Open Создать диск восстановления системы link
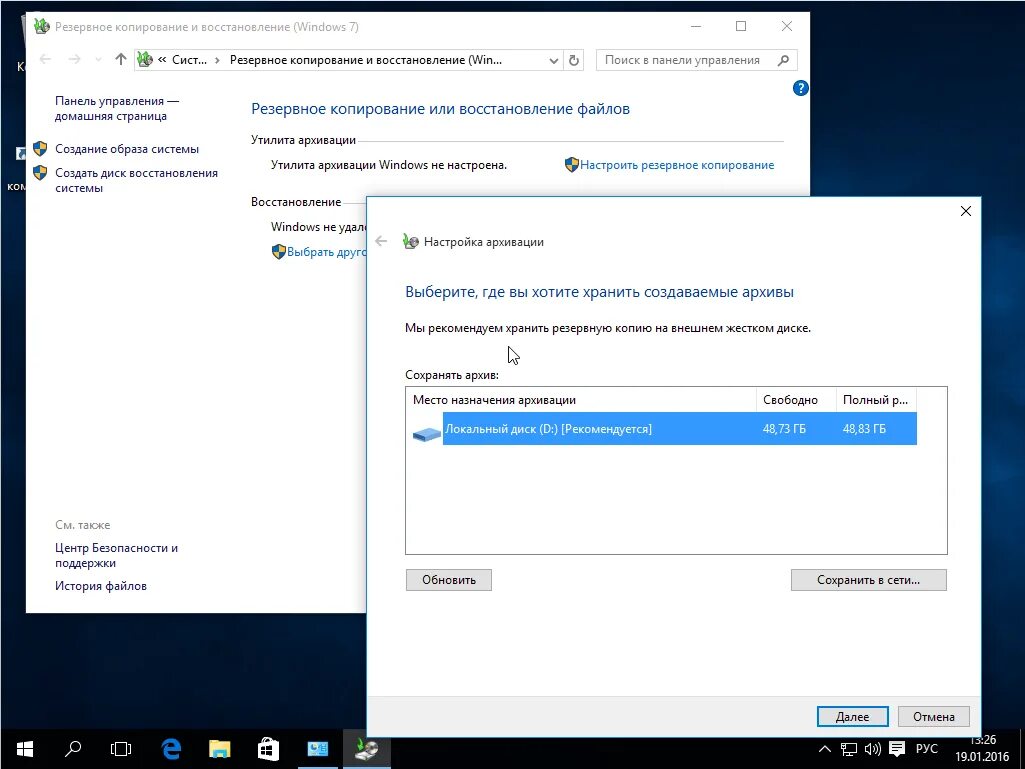The width and height of the screenshot is (1025, 769). pyautogui.click(x=136, y=180)
